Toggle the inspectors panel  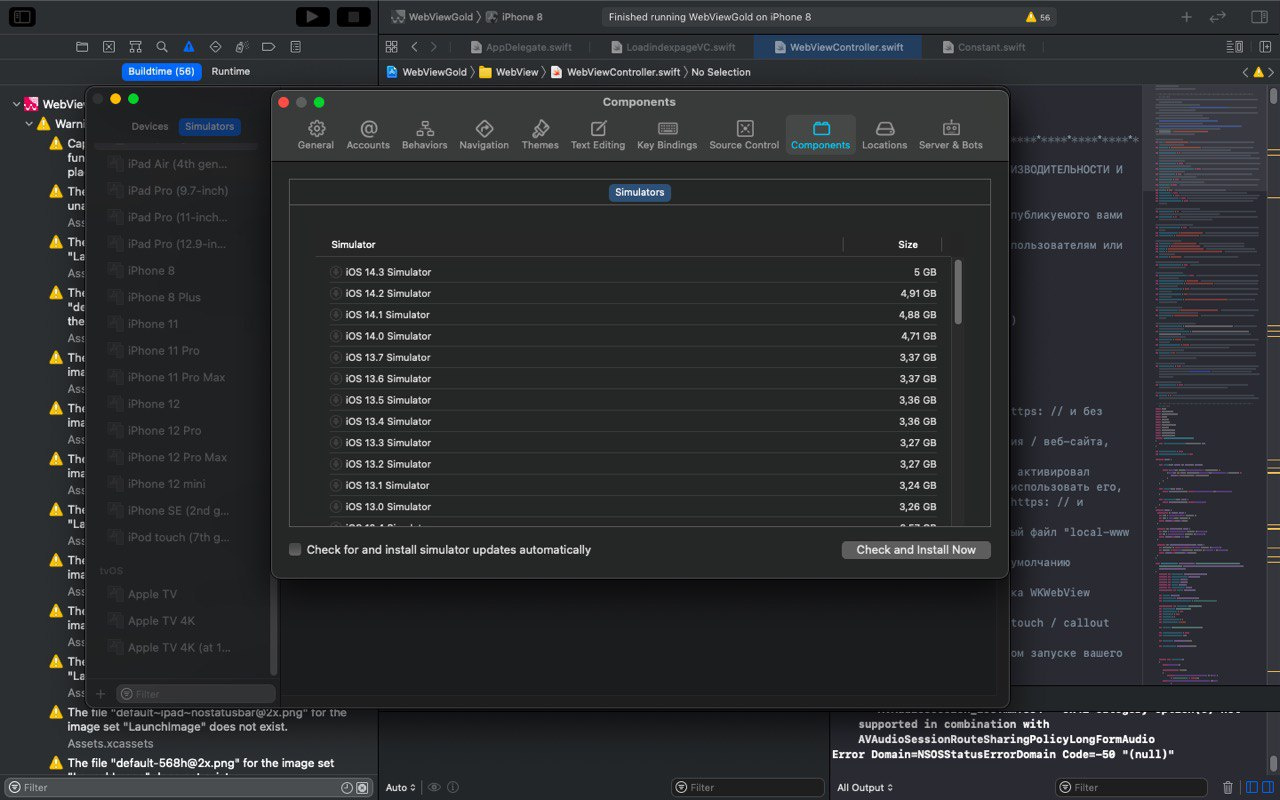pos(1259,17)
